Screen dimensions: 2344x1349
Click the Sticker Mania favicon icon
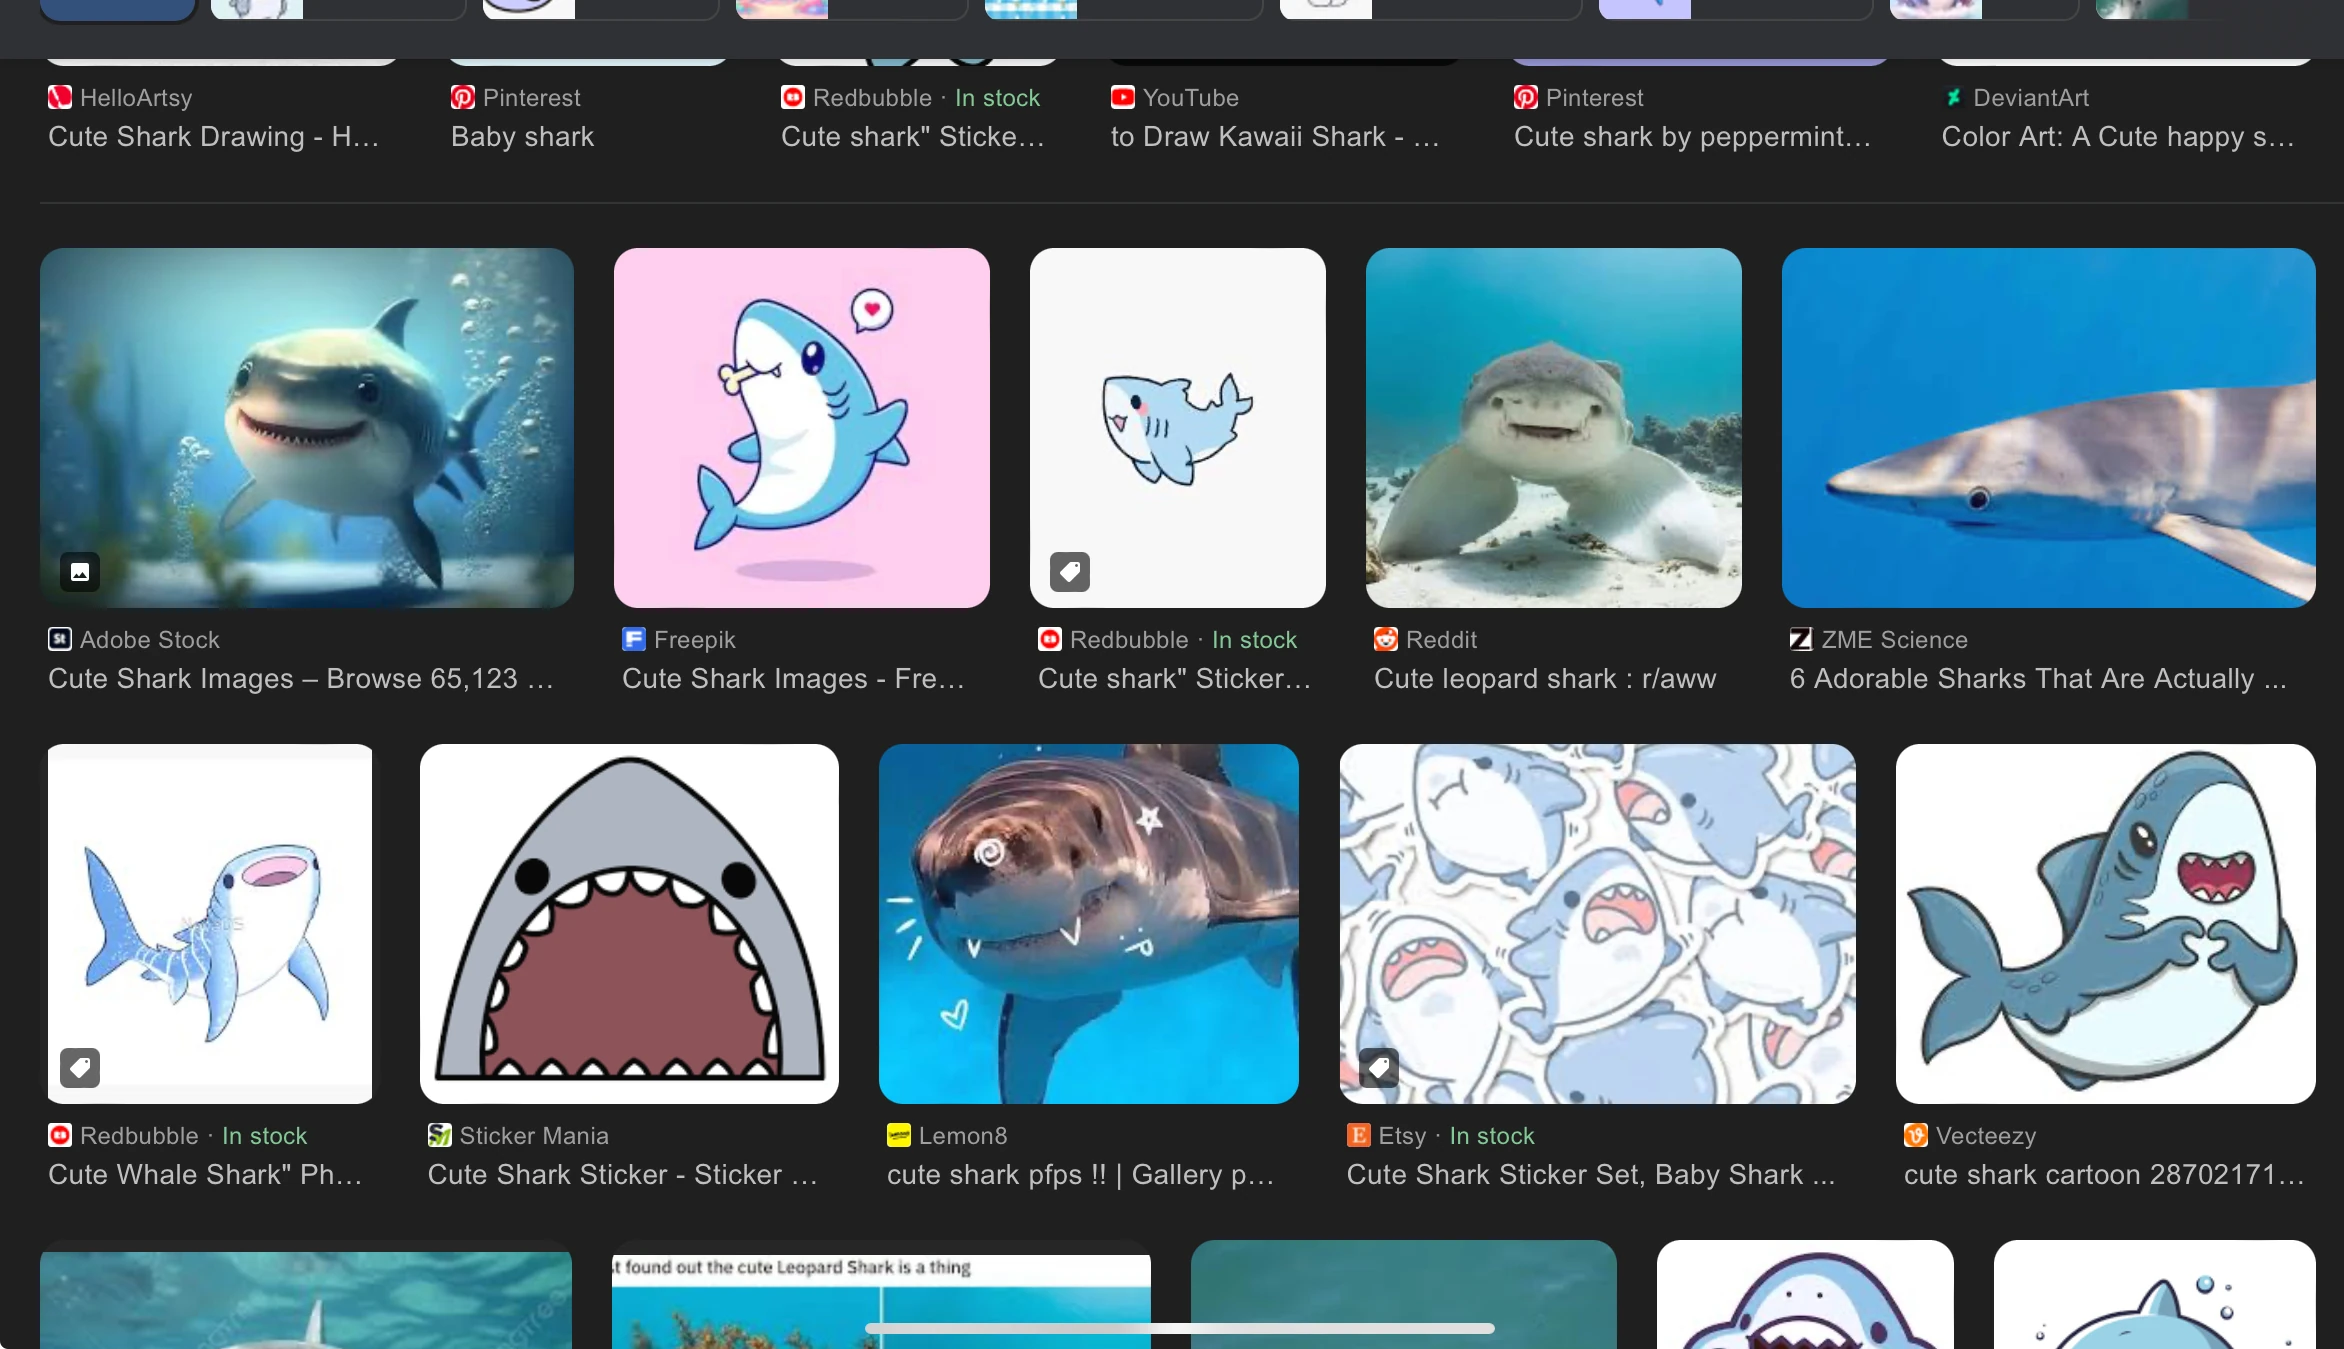(439, 1135)
